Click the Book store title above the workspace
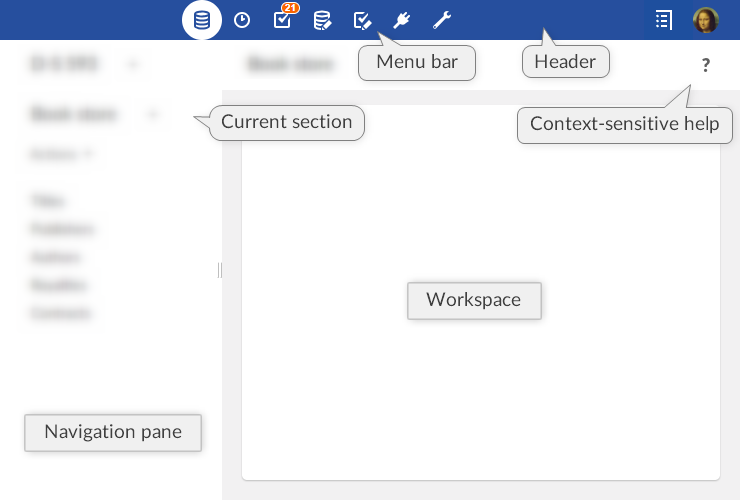 point(277,65)
